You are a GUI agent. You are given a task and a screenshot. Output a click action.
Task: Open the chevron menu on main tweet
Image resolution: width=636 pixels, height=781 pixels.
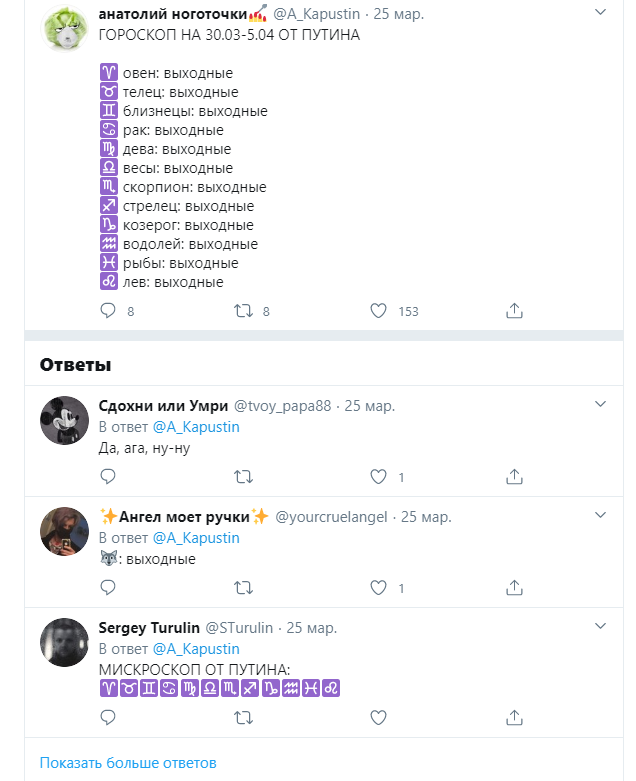(601, 12)
